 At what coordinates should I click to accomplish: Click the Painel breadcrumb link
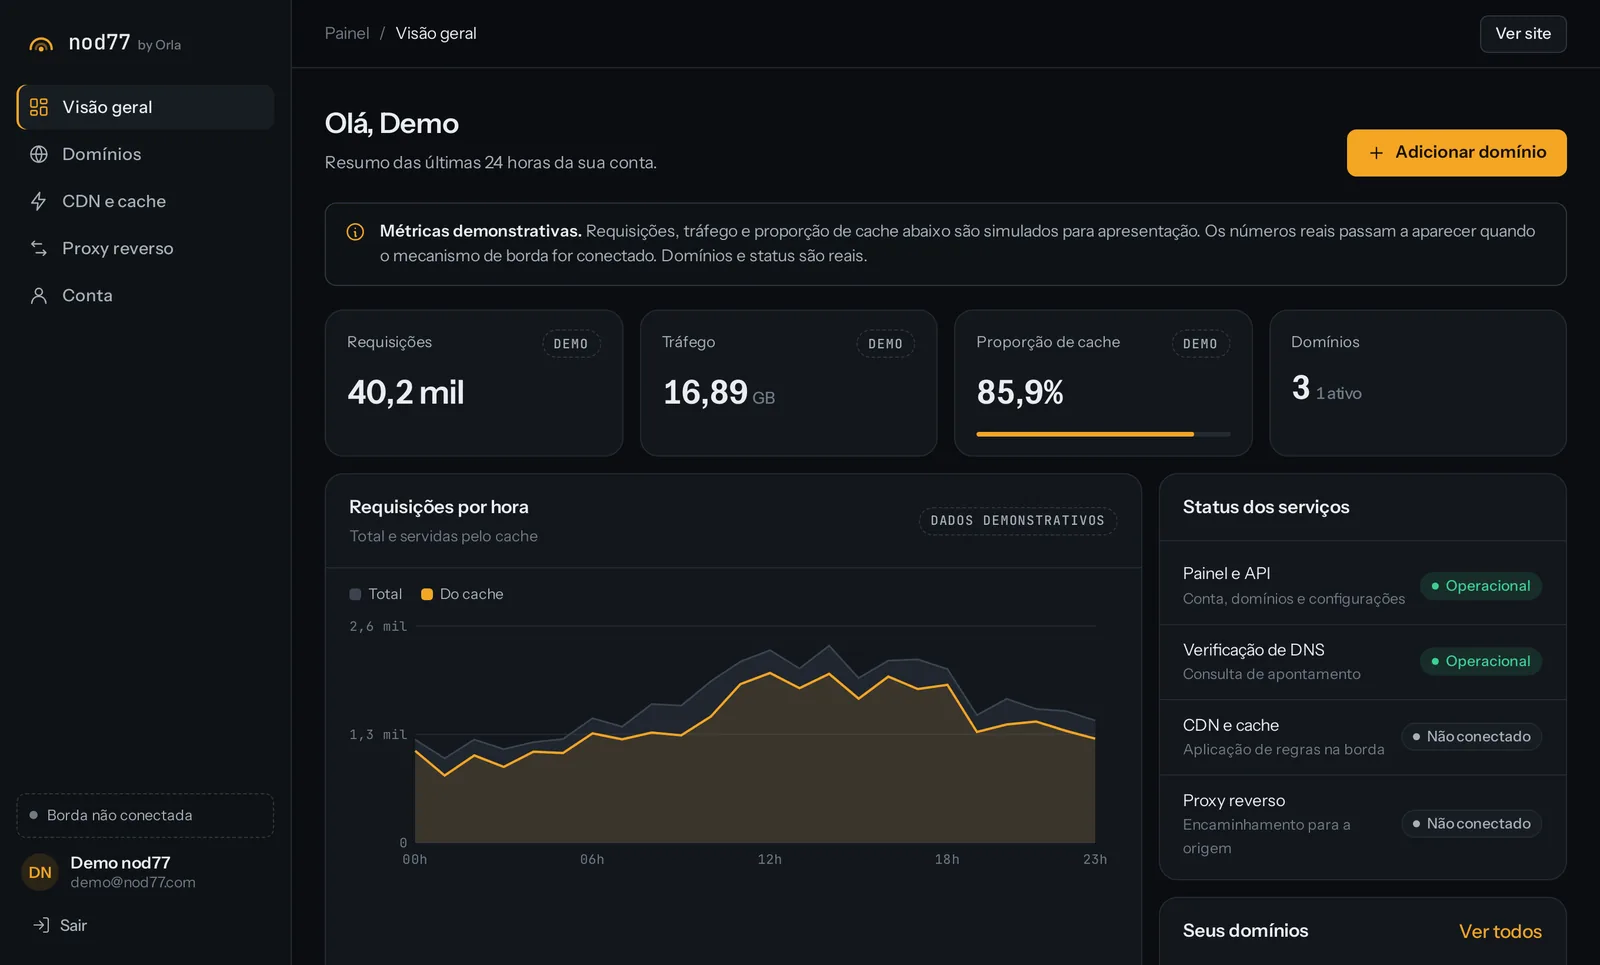click(347, 33)
